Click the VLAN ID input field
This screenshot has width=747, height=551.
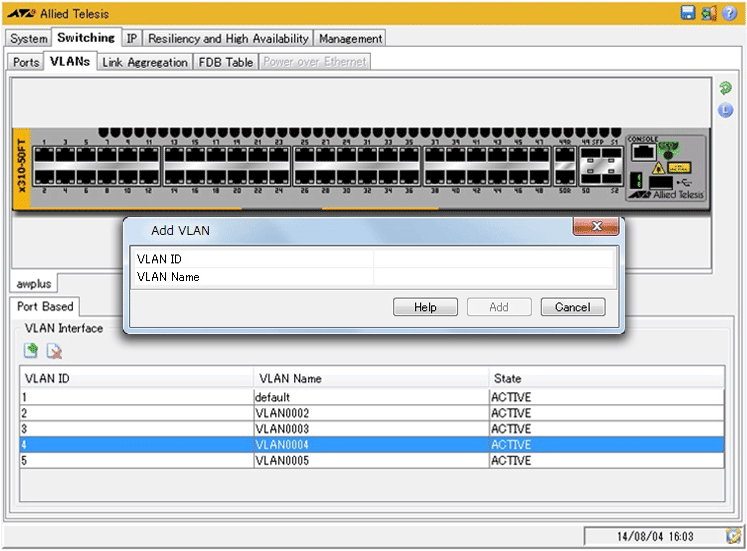pos(493,259)
